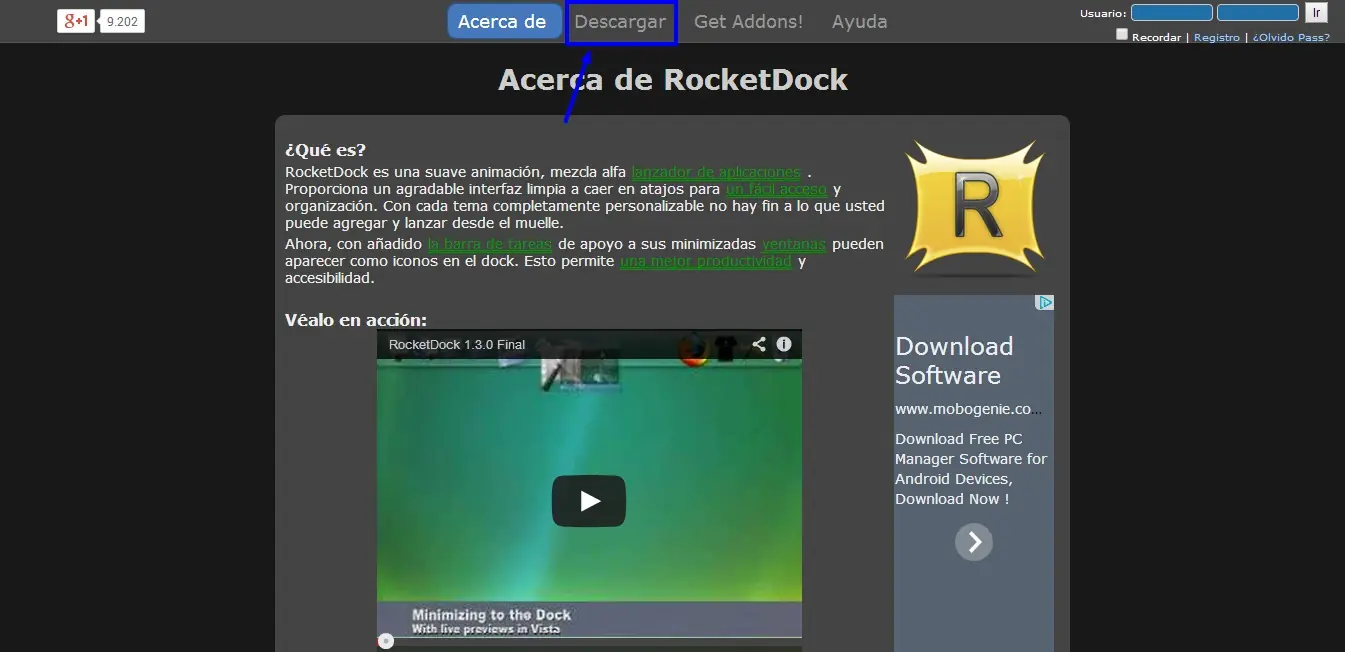Click the Véalo en acción: heading
Viewport: 1345px width, 652px height.
click(356, 320)
